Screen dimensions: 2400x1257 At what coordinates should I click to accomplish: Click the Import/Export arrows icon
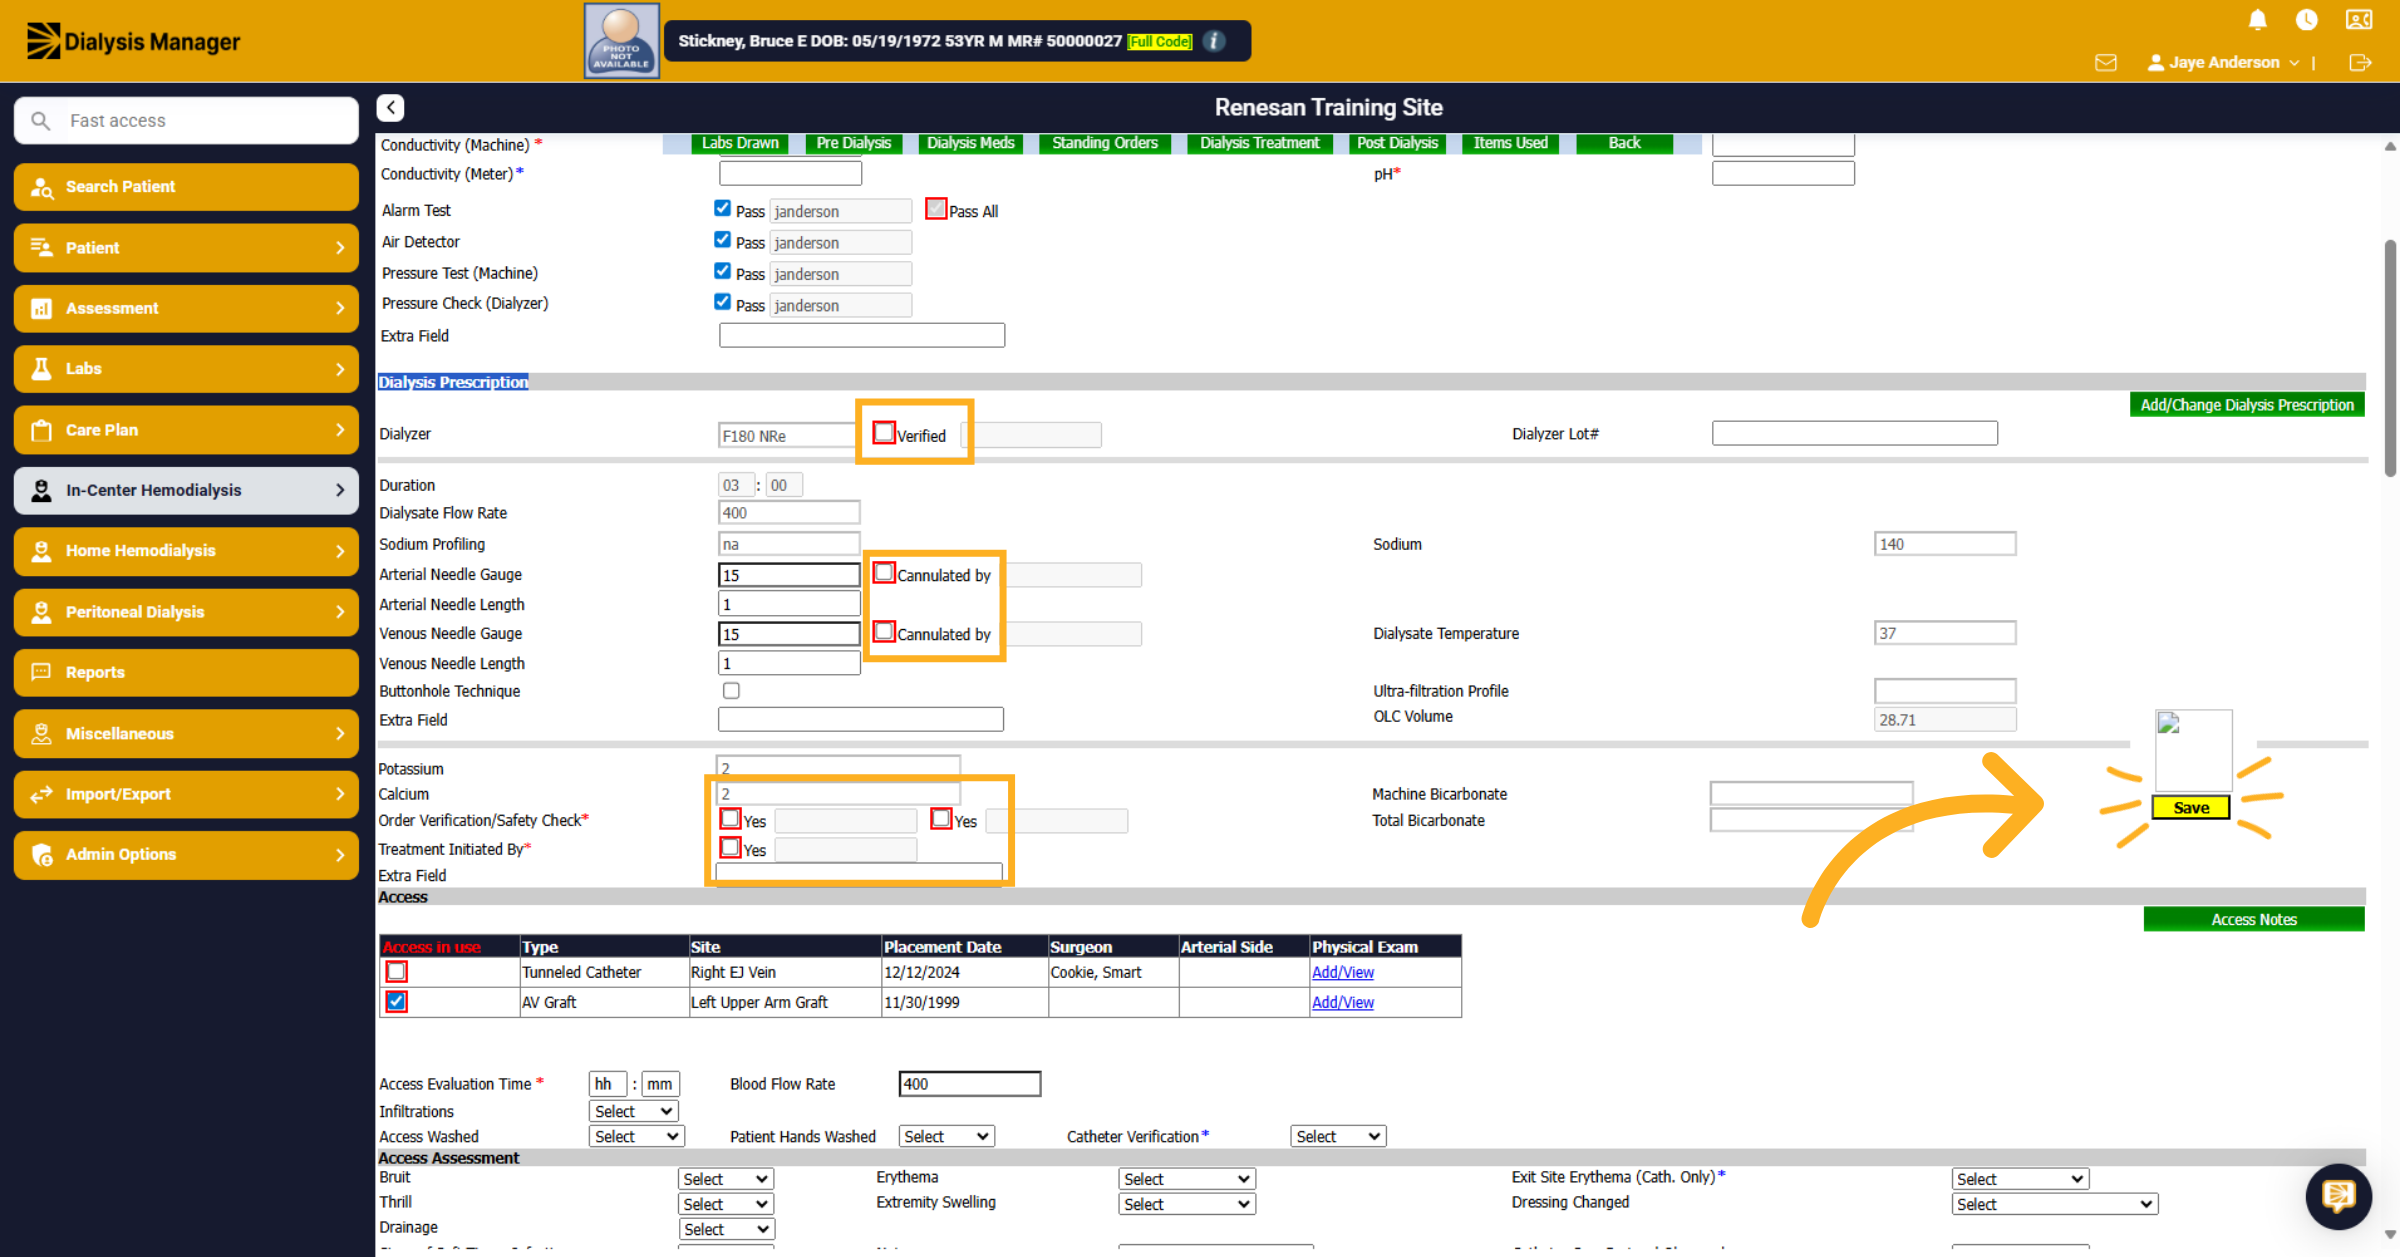[x=41, y=794]
